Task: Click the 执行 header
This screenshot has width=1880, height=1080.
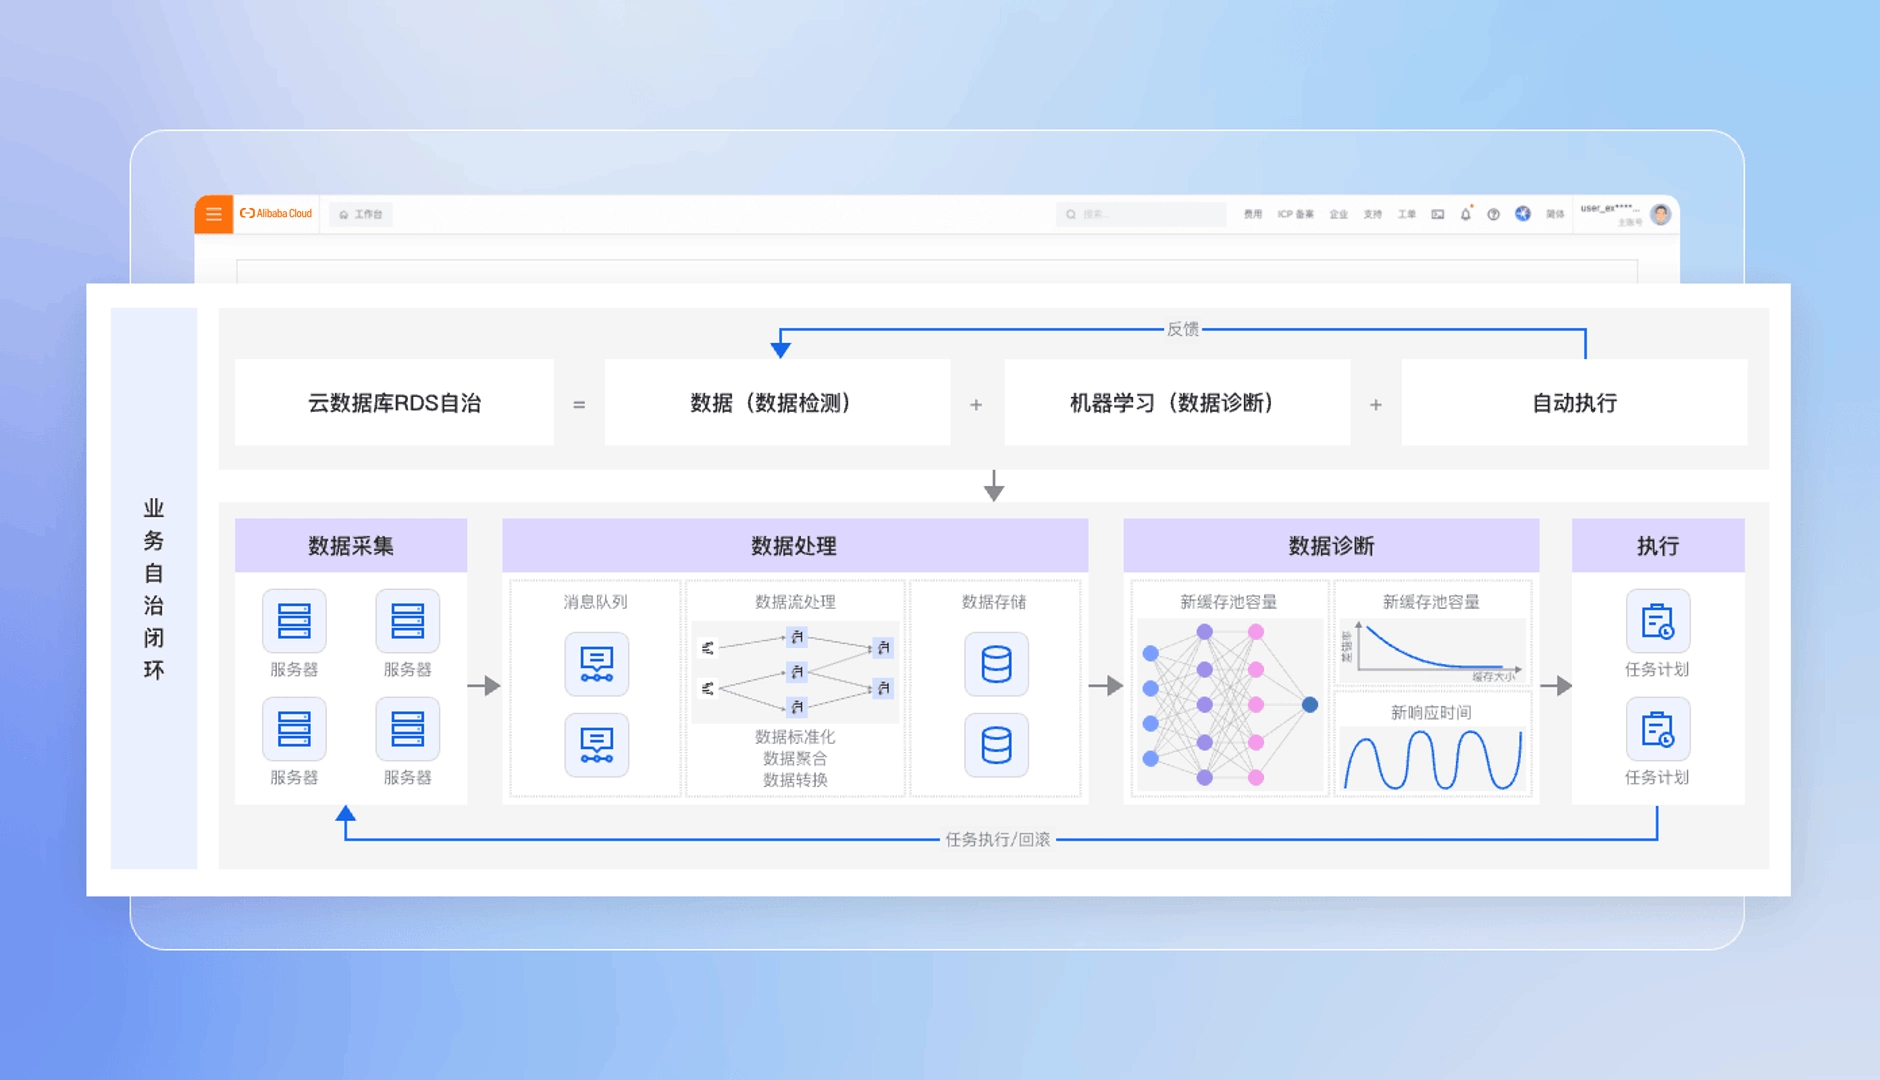Action: (x=1658, y=546)
